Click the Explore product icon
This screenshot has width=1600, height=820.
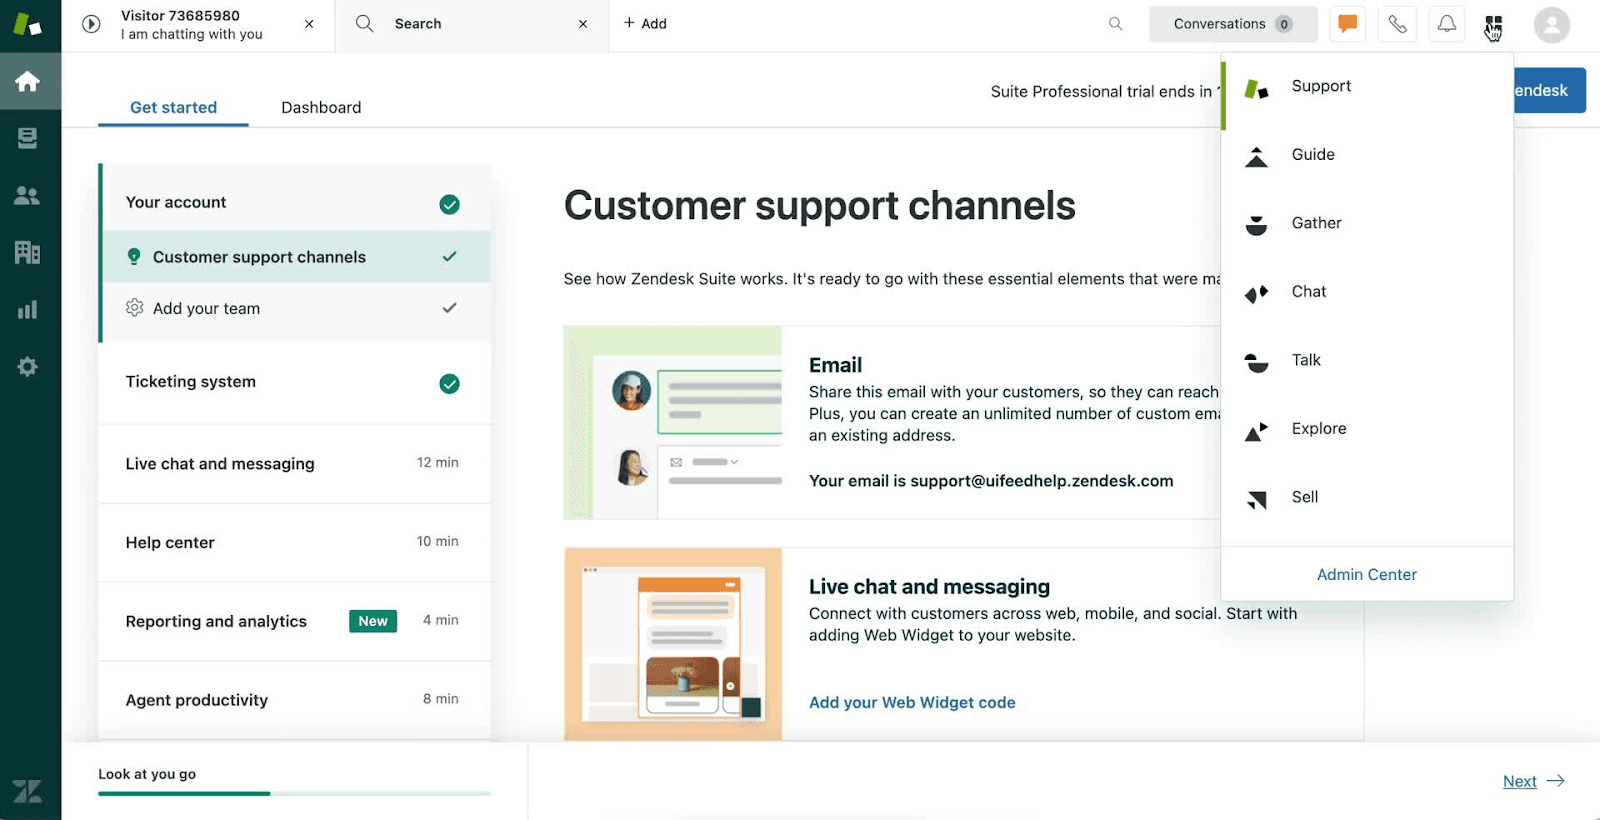[1257, 431]
